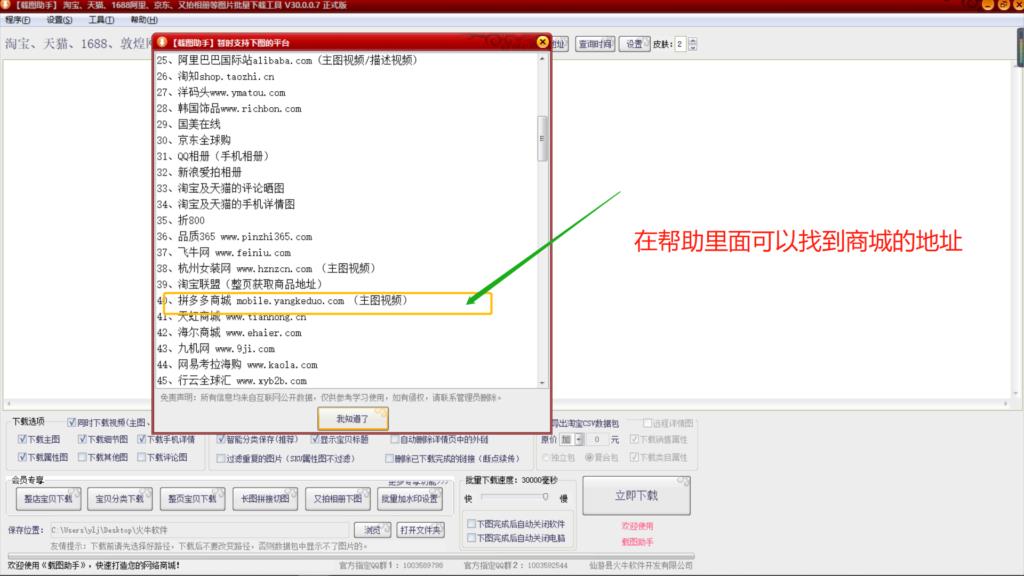The image size is (1024, 576).
Task: Click the 立即下载 button
Action: [637, 496]
